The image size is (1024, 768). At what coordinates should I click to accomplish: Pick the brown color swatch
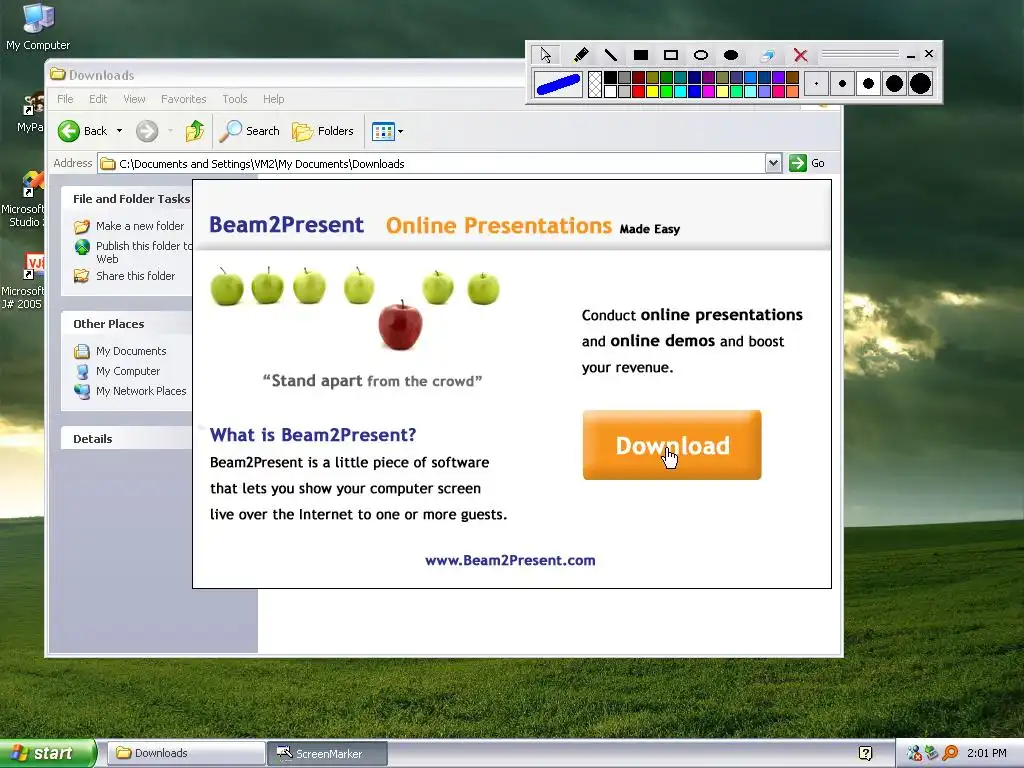coord(793,77)
